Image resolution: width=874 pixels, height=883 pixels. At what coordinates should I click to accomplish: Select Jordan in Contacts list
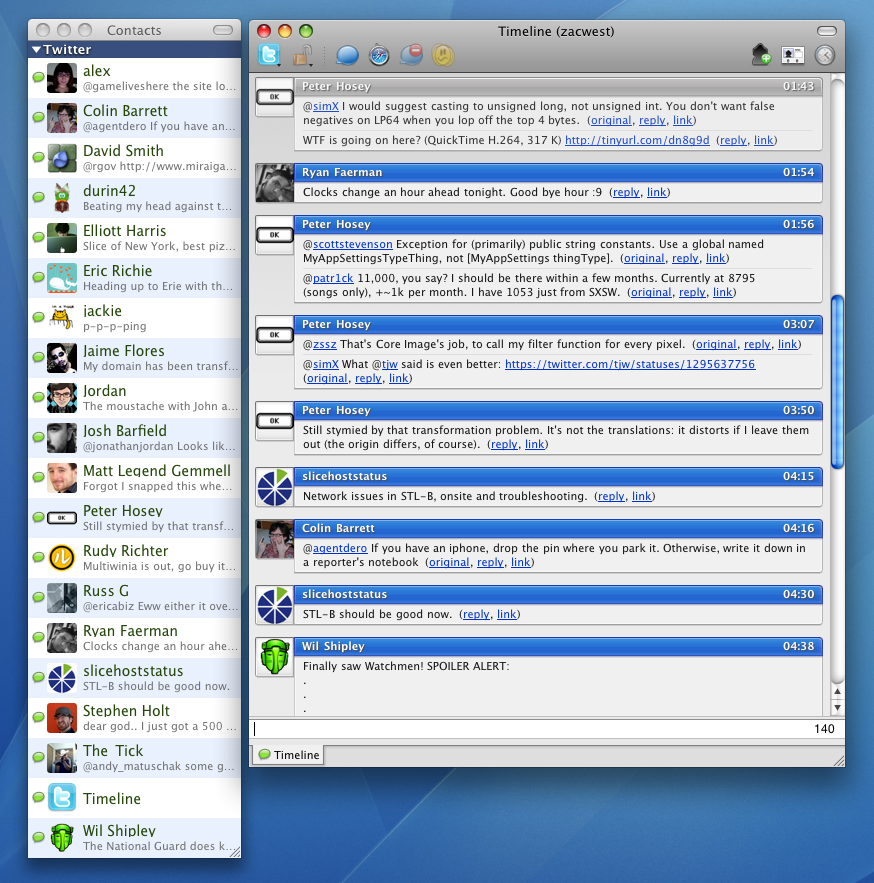coord(135,398)
